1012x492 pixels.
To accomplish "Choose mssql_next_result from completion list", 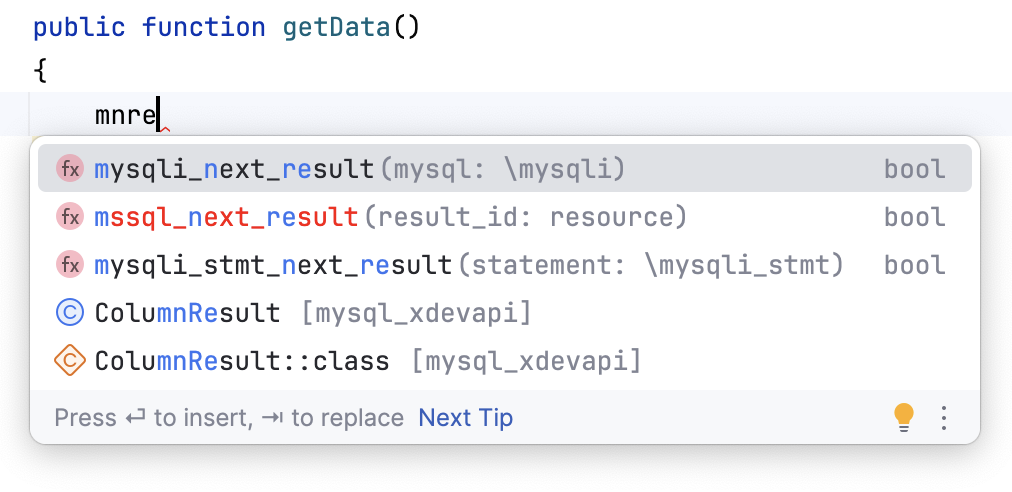I will pyautogui.click(x=226, y=217).
